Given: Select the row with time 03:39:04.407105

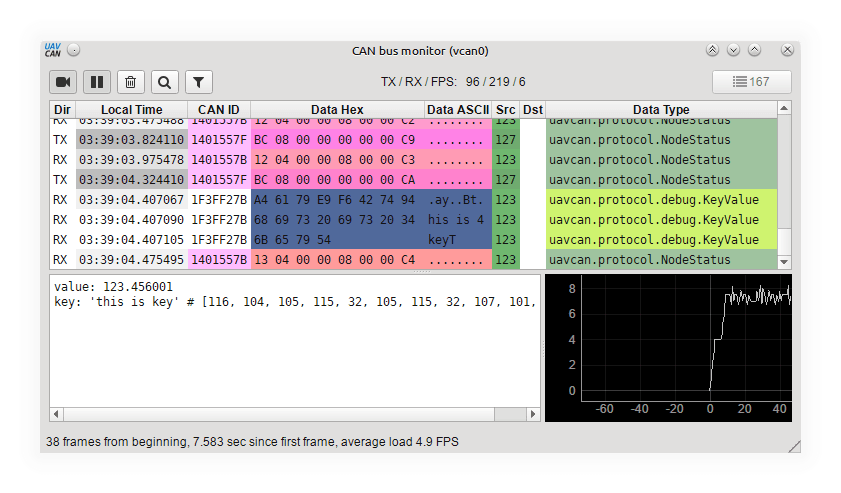Looking at the screenshot, I should click(414, 240).
